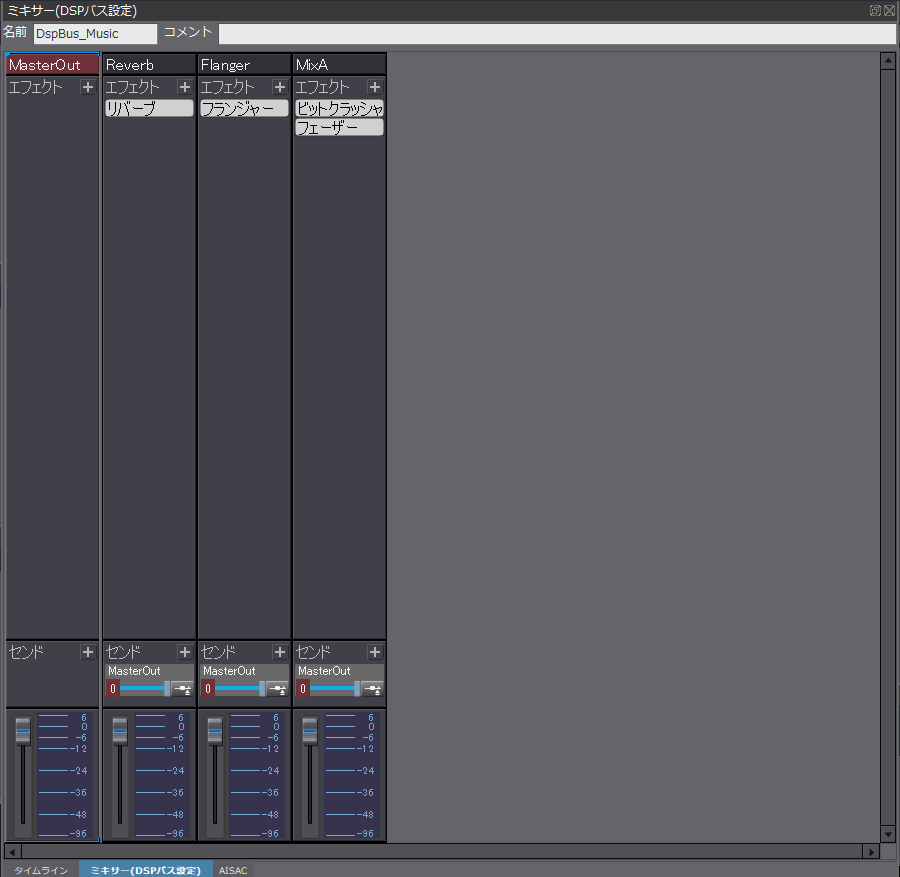Click MixA send routing icon
900x877 pixels.
373,689
